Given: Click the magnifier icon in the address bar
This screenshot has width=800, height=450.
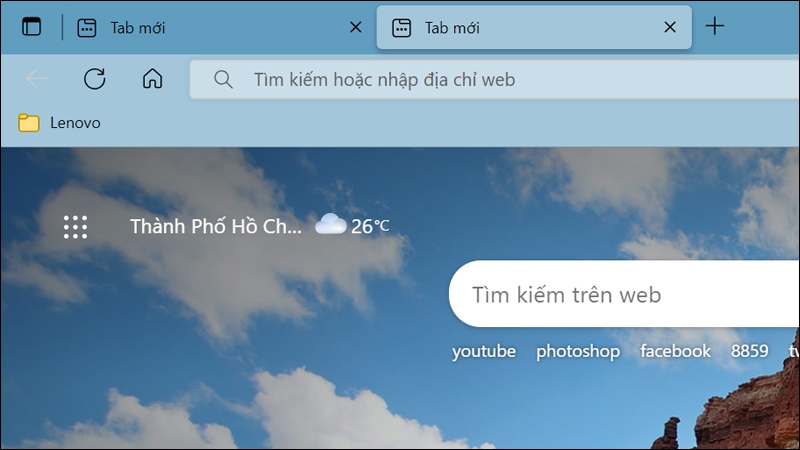Looking at the screenshot, I should [223, 79].
